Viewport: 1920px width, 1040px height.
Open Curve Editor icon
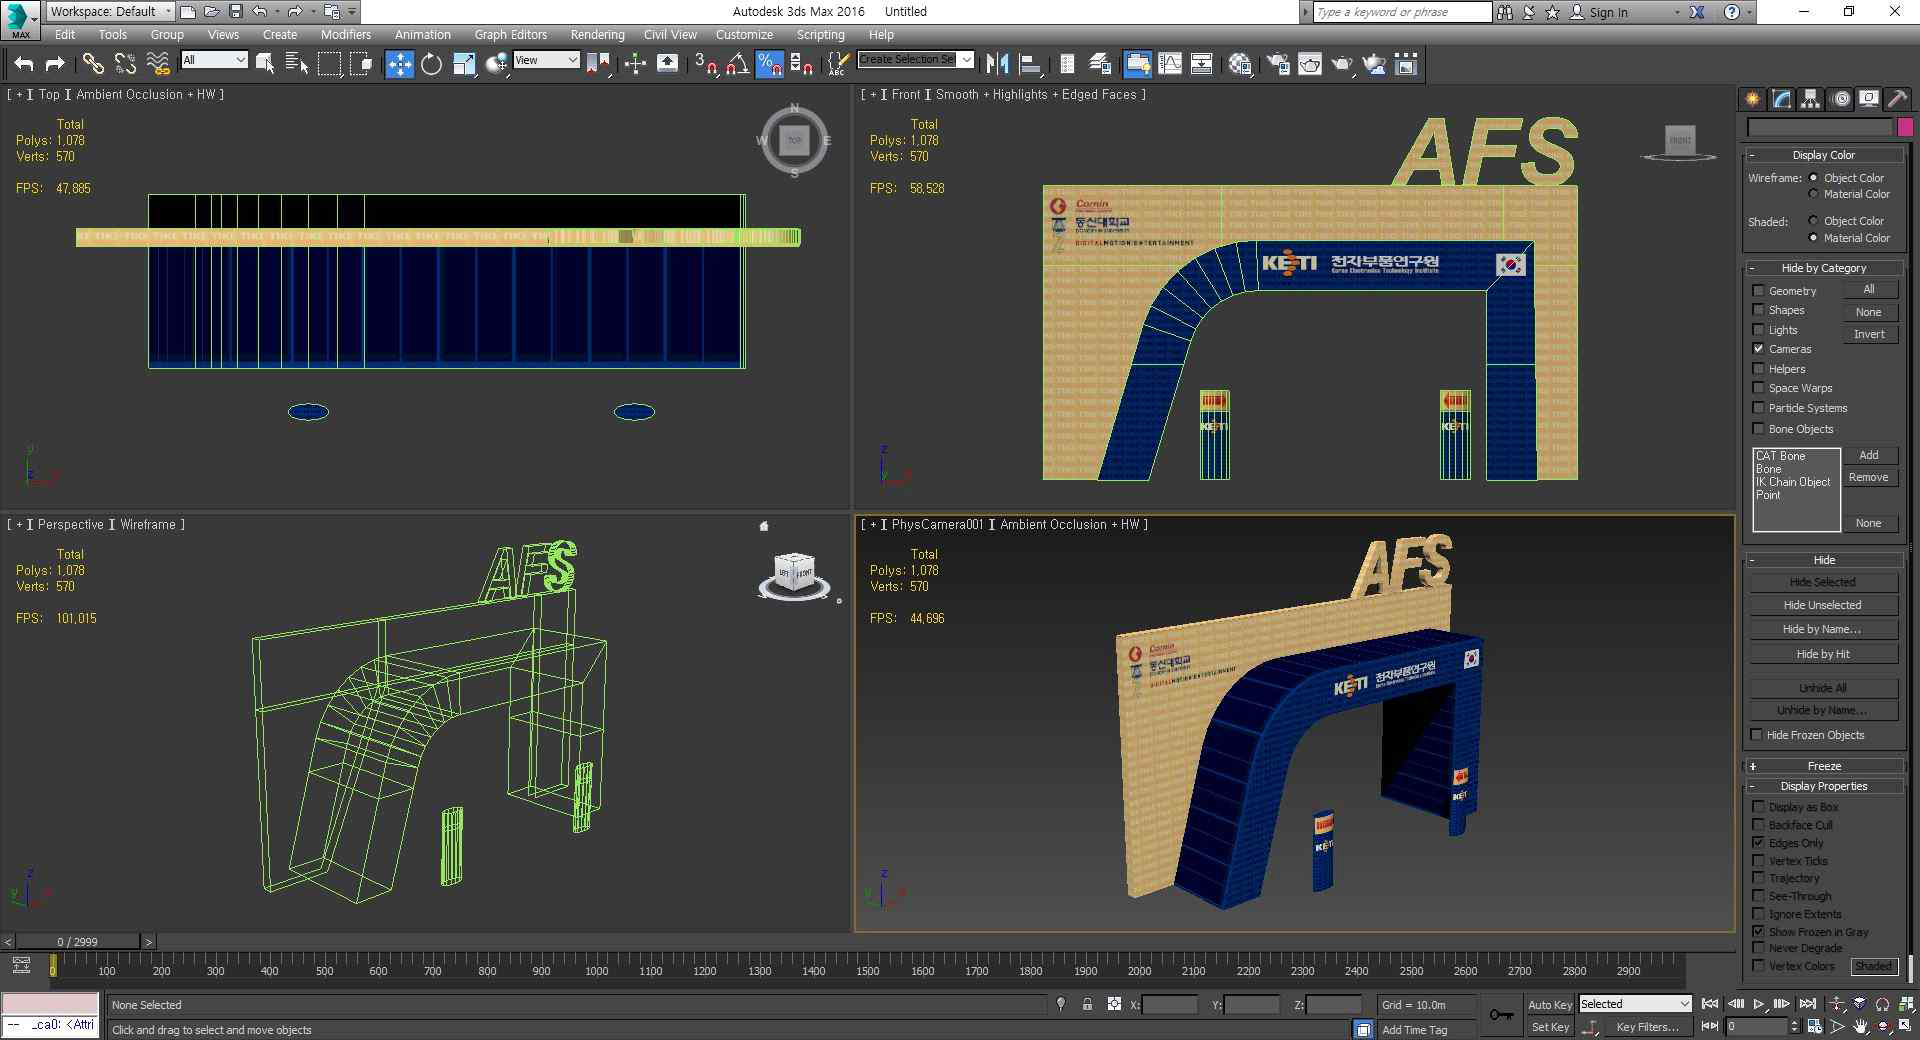coord(1170,64)
